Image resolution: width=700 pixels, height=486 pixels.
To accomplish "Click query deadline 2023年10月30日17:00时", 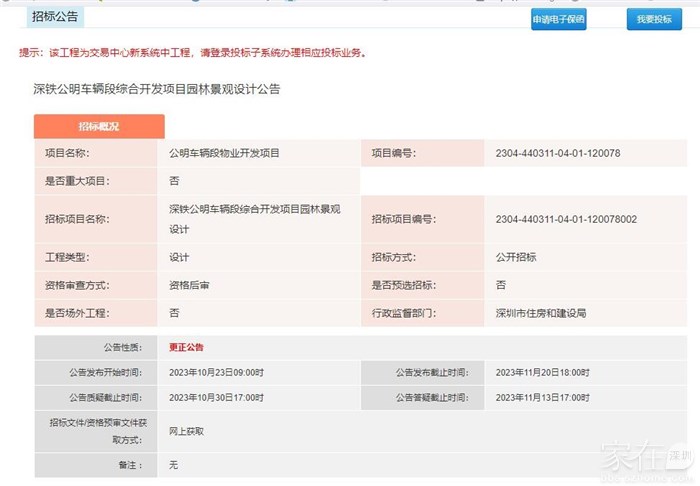I will [216, 397].
